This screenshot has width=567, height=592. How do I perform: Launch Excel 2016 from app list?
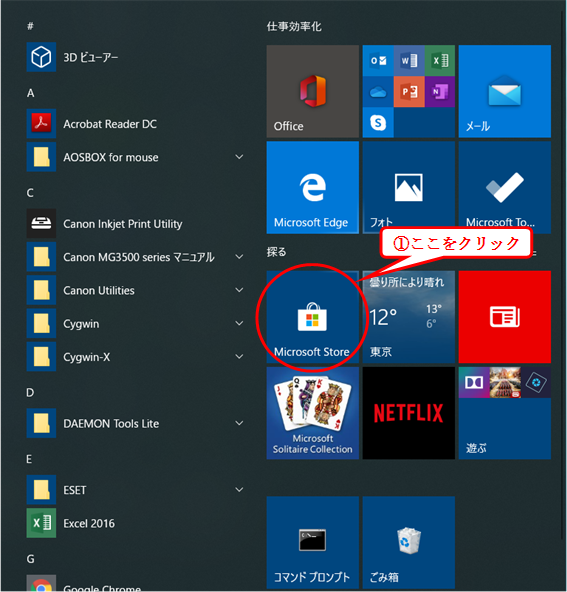point(136,523)
